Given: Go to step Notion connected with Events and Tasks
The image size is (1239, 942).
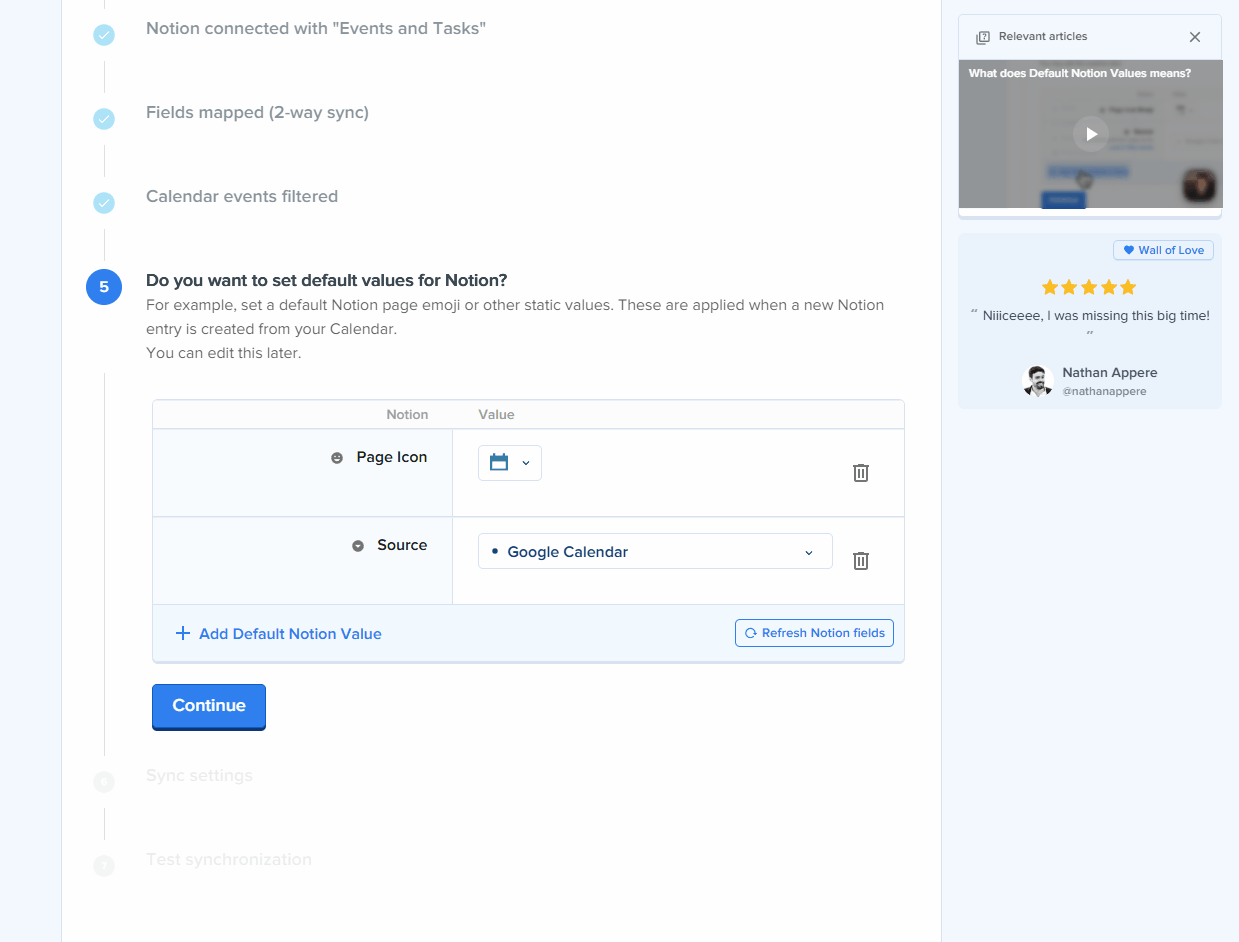Looking at the screenshot, I should coord(316,28).
